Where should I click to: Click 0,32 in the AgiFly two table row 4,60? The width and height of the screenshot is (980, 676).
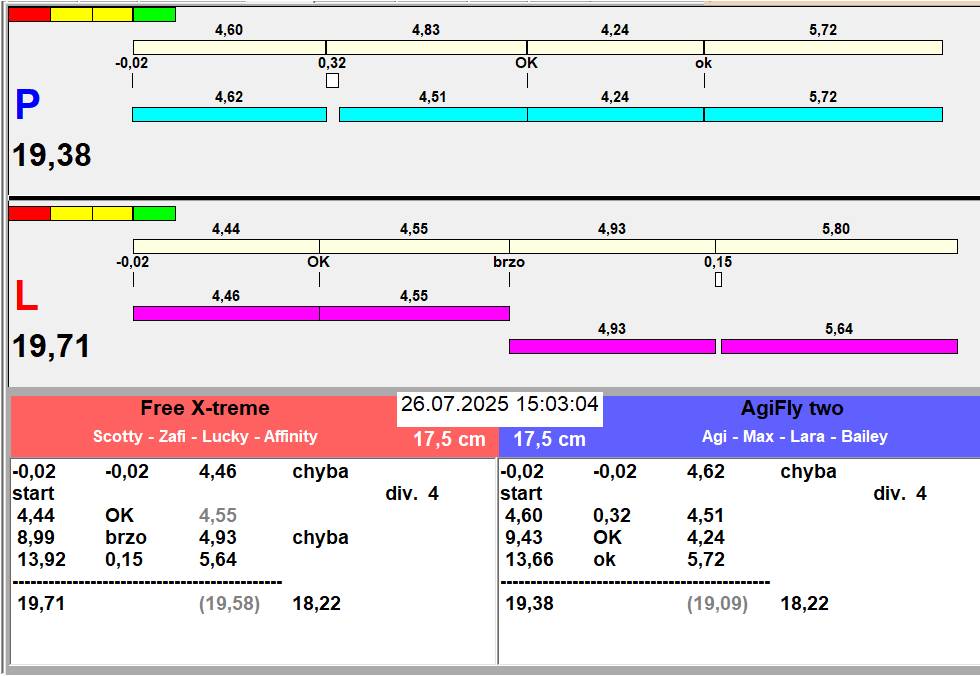click(612, 515)
